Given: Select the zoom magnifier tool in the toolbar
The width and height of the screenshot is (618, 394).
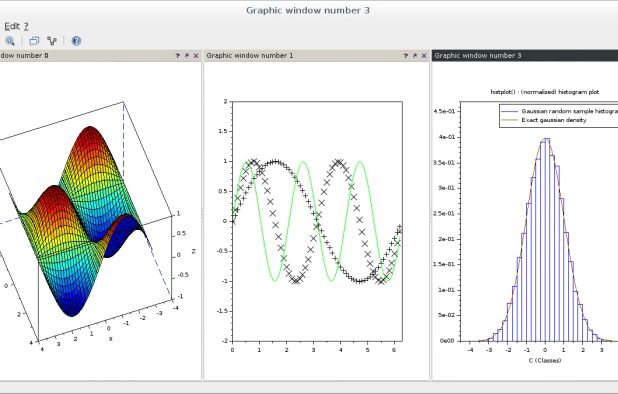Looking at the screenshot, I should click(x=10, y=41).
